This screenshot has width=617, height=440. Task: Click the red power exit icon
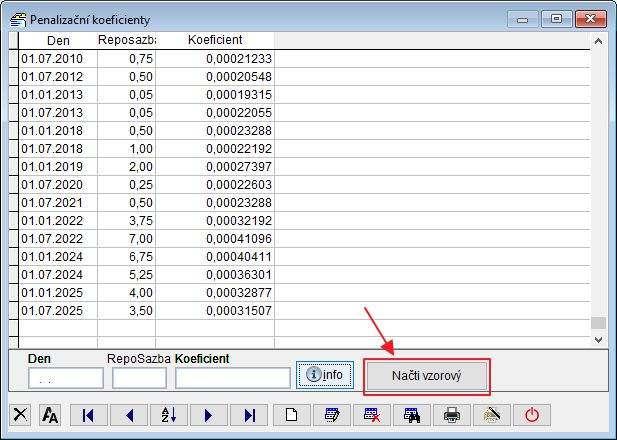click(x=532, y=415)
